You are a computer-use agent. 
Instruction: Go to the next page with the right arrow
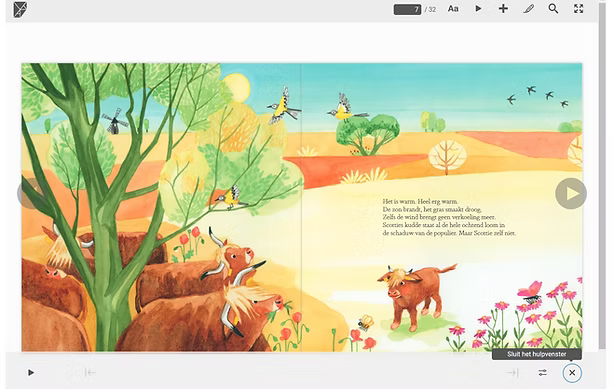(x=571, y=194)
